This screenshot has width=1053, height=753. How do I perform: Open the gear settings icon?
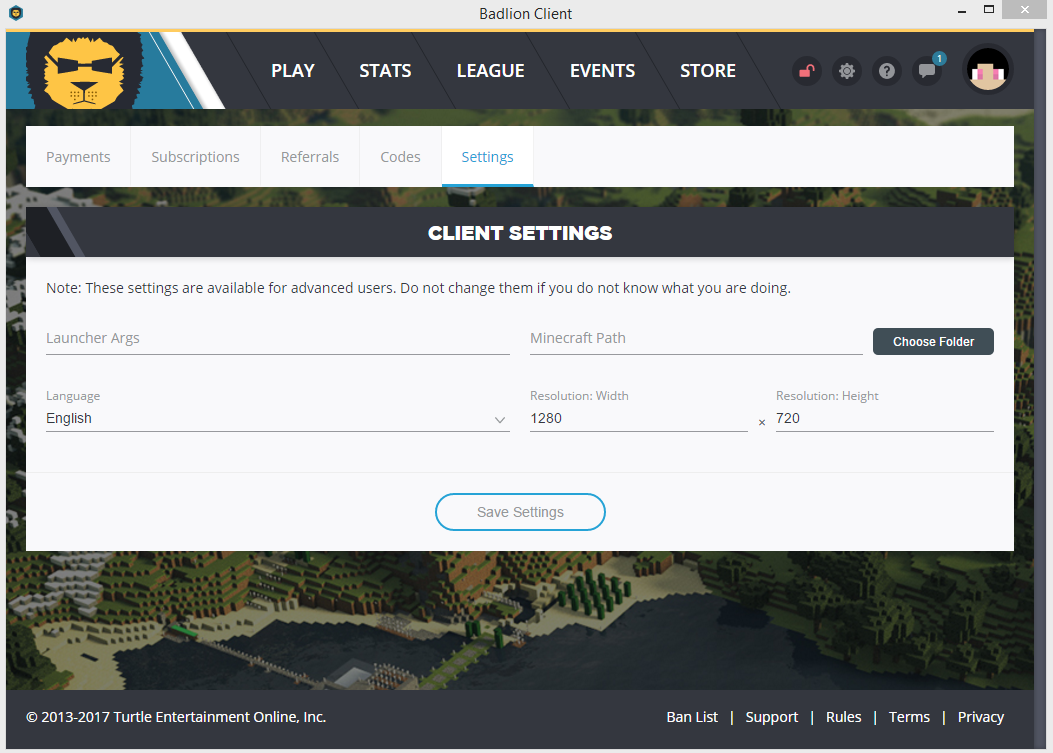[847, 71]
